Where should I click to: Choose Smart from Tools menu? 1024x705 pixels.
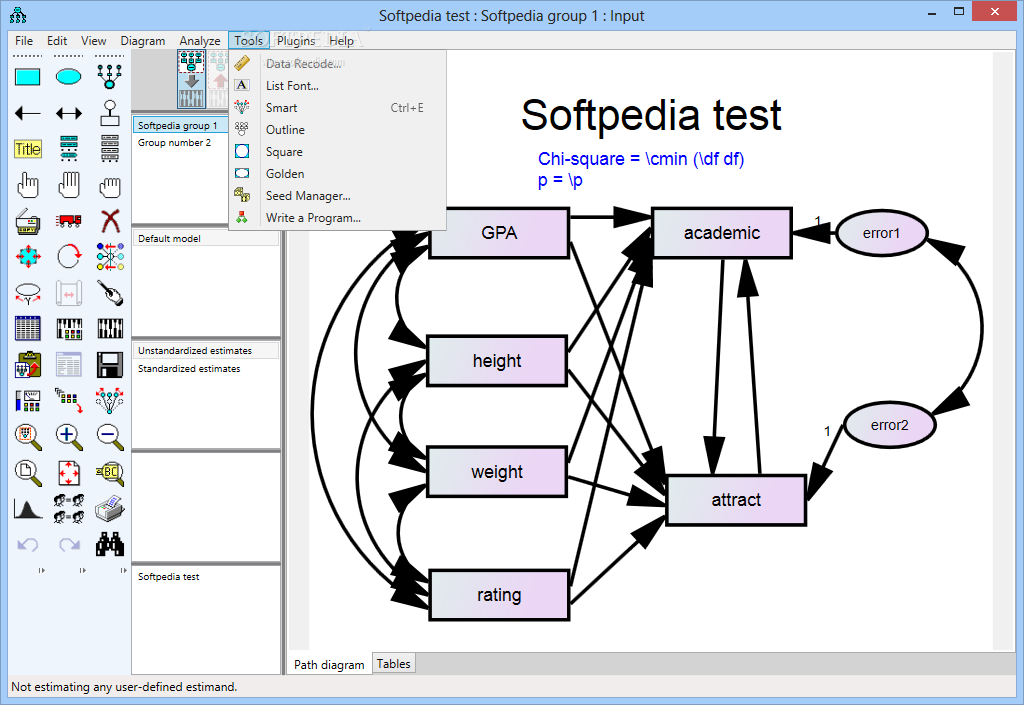click(338, 108)
